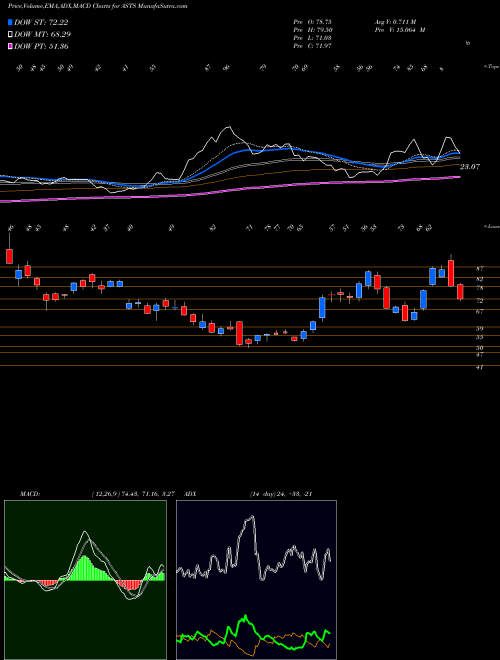The image size is (500, 660).
Task: Click the MACD (12,26,9) values text
Action: click(135, 494)
